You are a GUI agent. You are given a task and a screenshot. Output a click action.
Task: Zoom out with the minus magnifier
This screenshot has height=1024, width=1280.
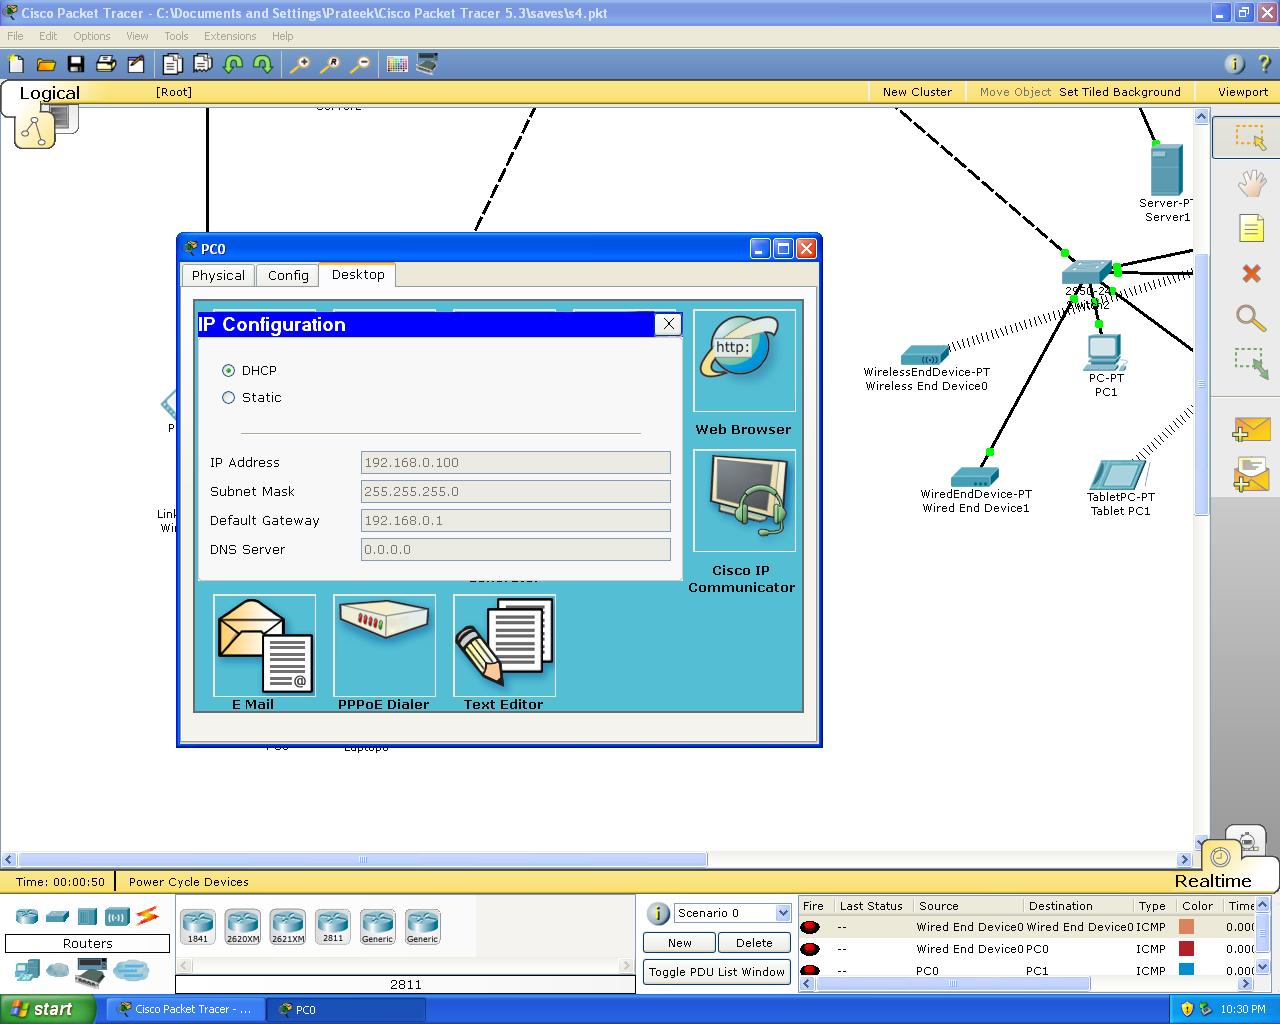pyautogui.click(x=360, y=64)
